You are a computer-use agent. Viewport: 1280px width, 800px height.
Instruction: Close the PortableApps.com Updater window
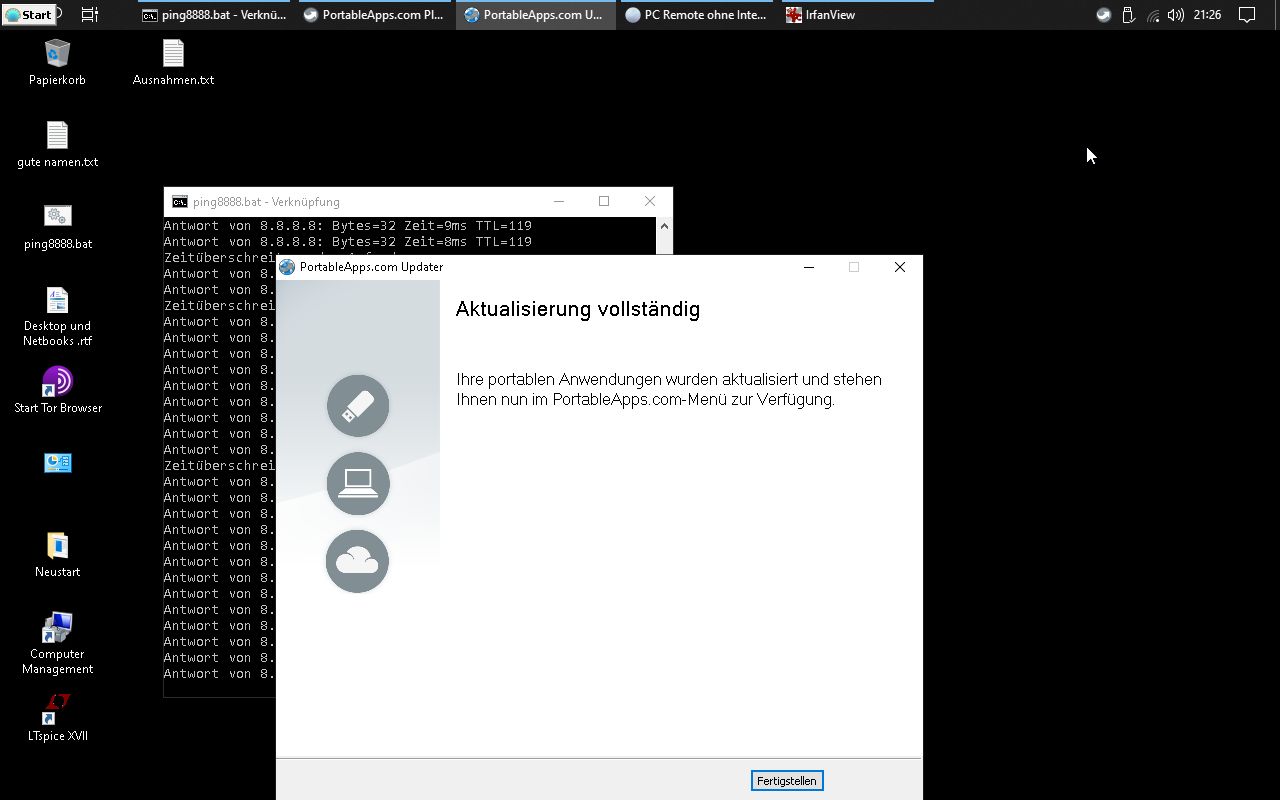900,267
